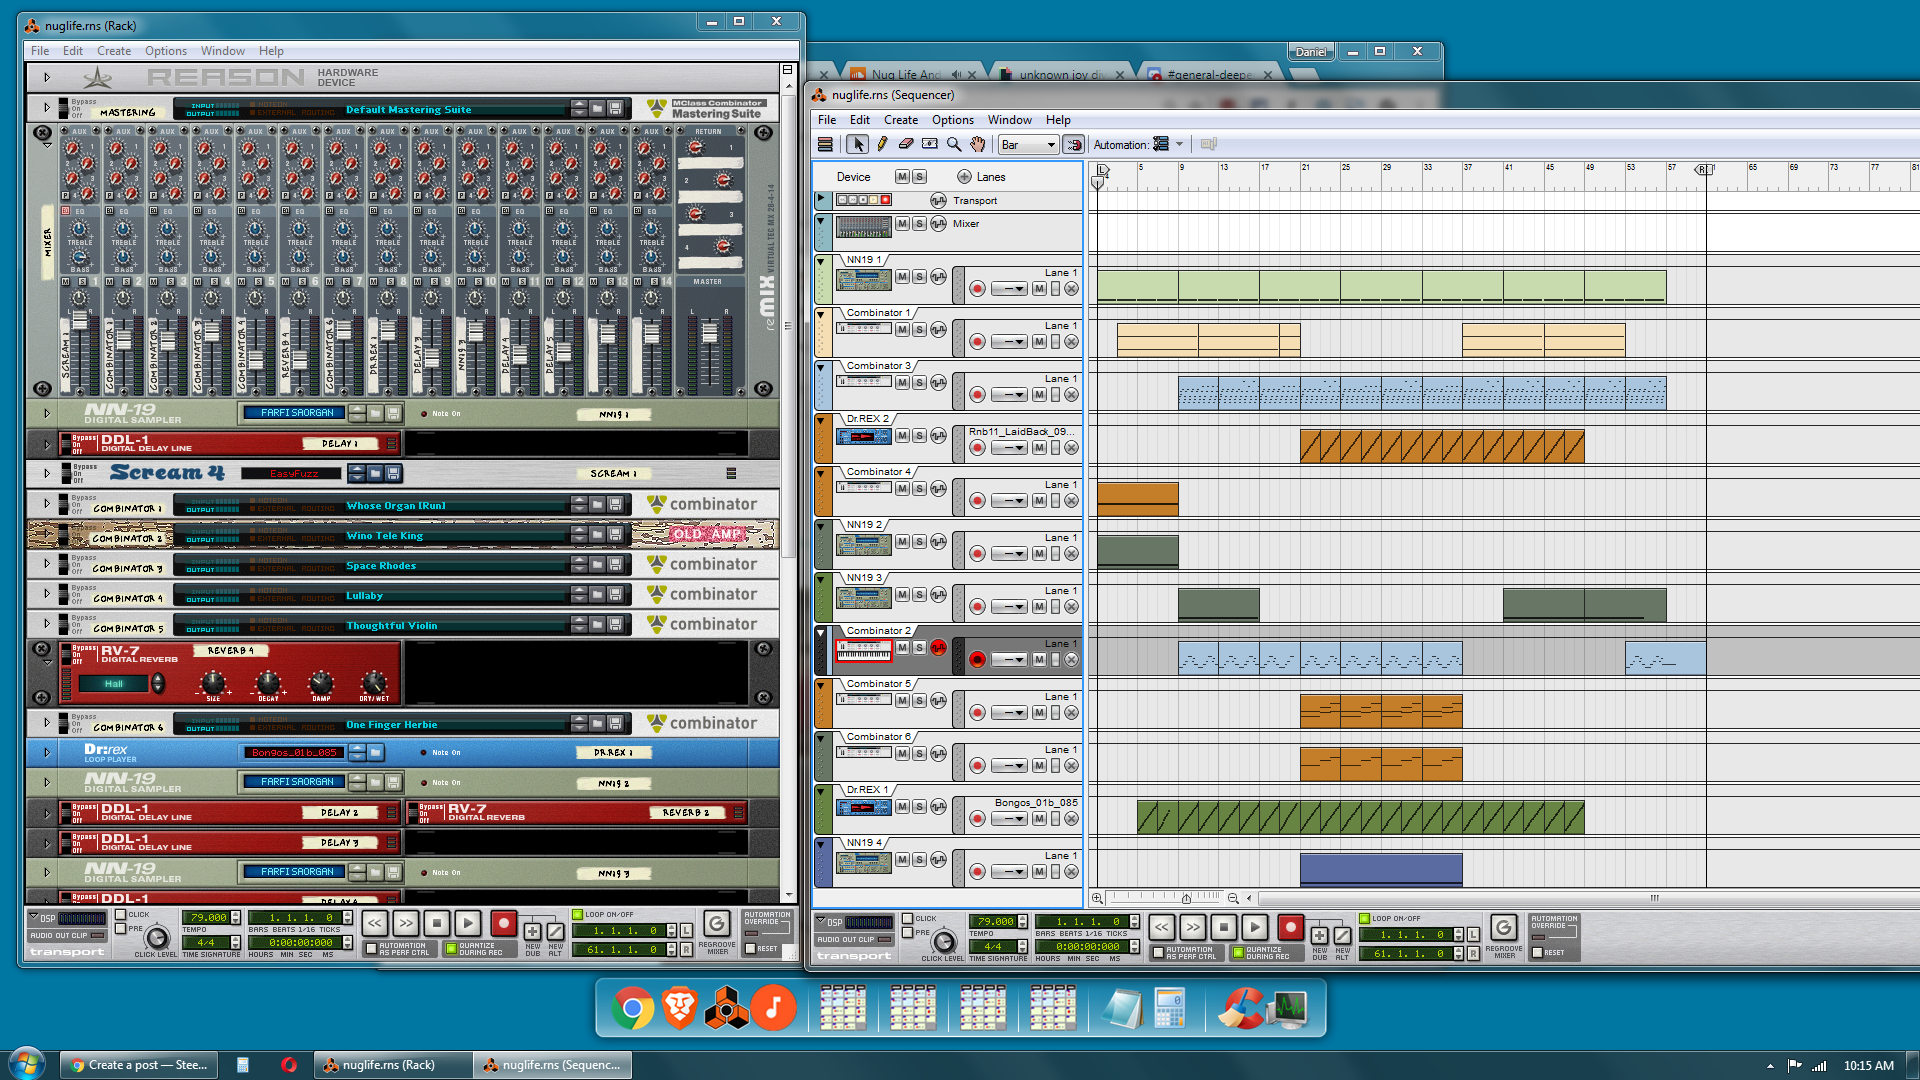The width and height of the screenshot is (1920, 1080).
Task: Open the Edit menu in Sequencer window
Action: pos(860,120)
